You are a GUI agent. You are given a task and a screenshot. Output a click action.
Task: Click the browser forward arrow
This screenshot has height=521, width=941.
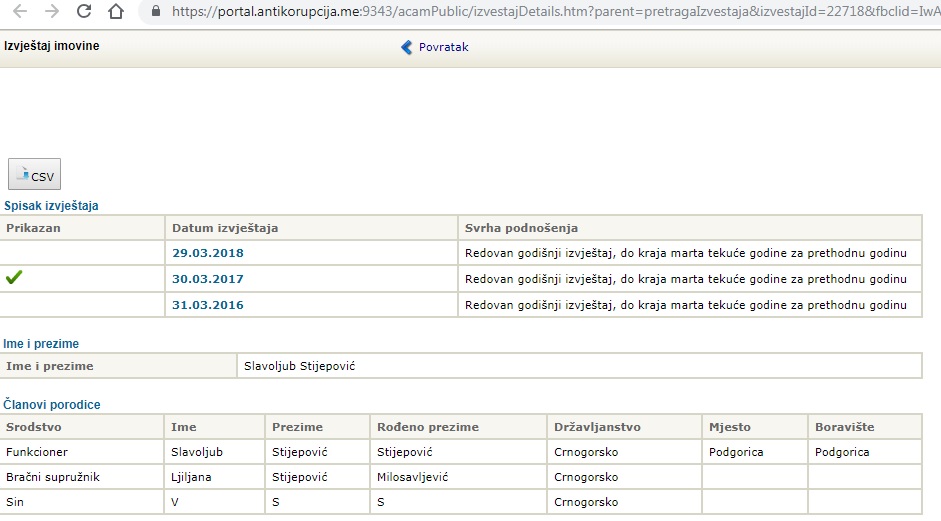(52, 12)
